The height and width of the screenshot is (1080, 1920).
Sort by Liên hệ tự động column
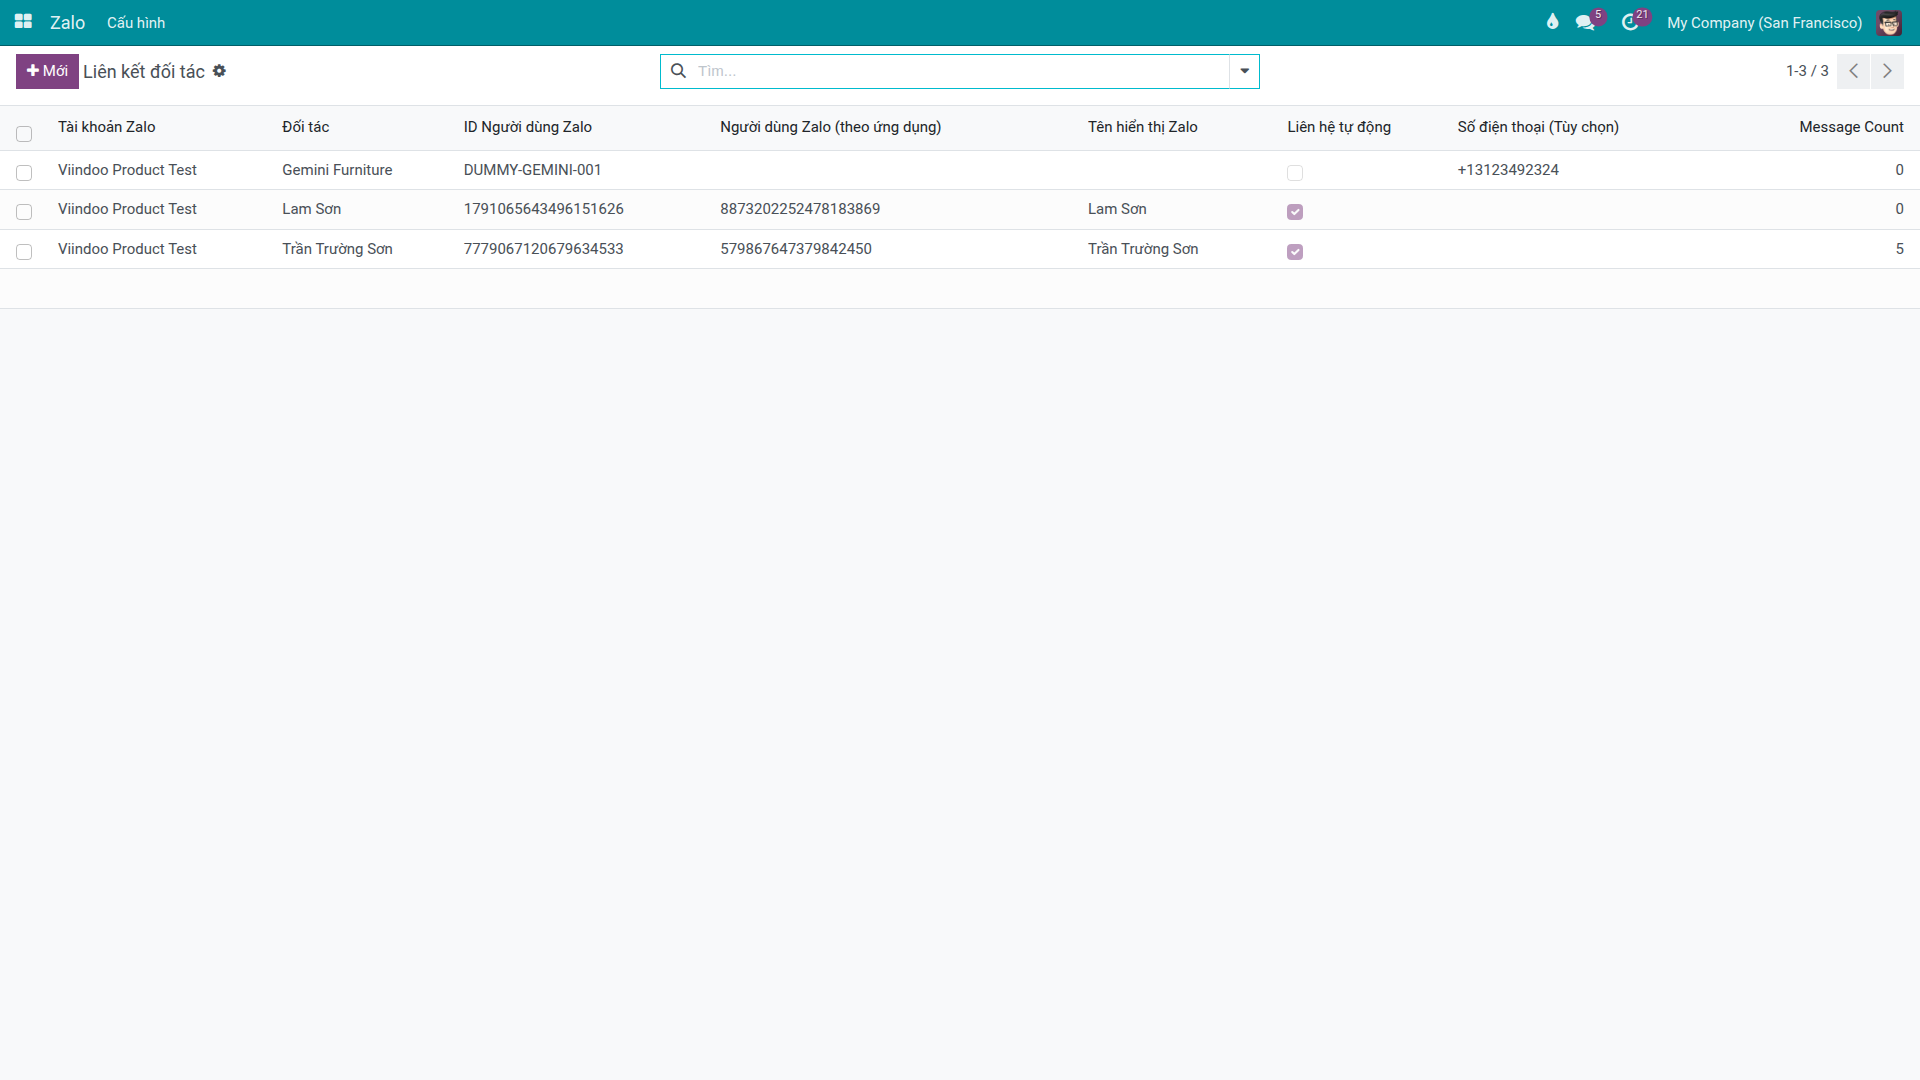coord(1339,127)
